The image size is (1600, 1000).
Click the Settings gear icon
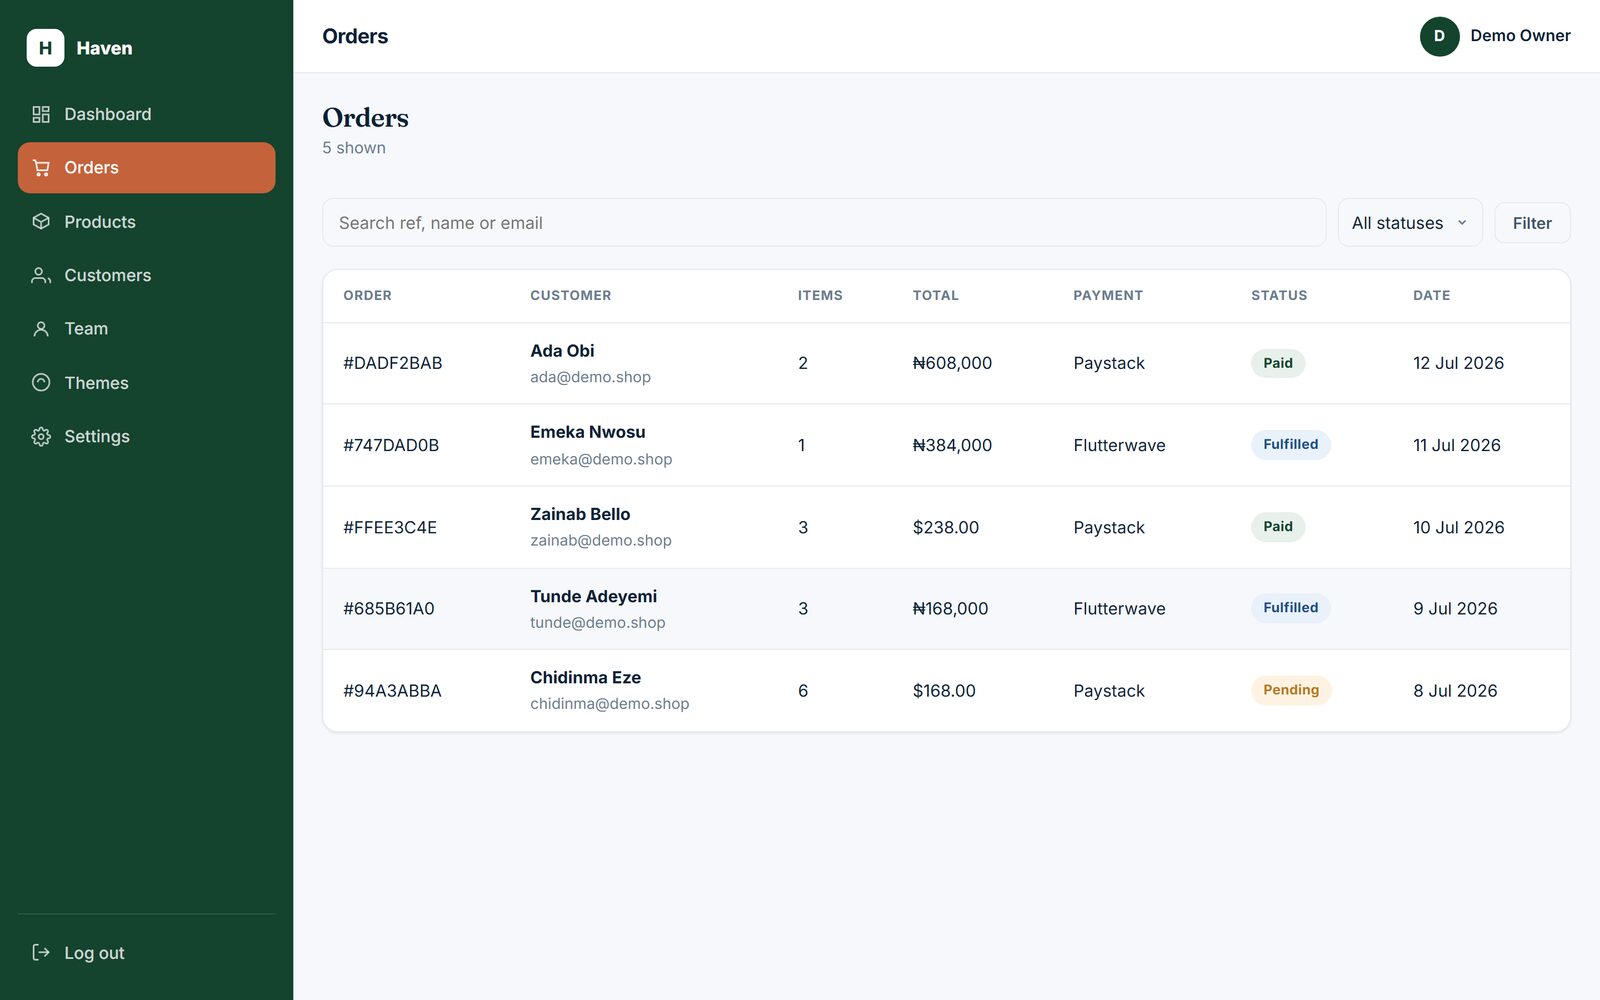coord(41,436)
